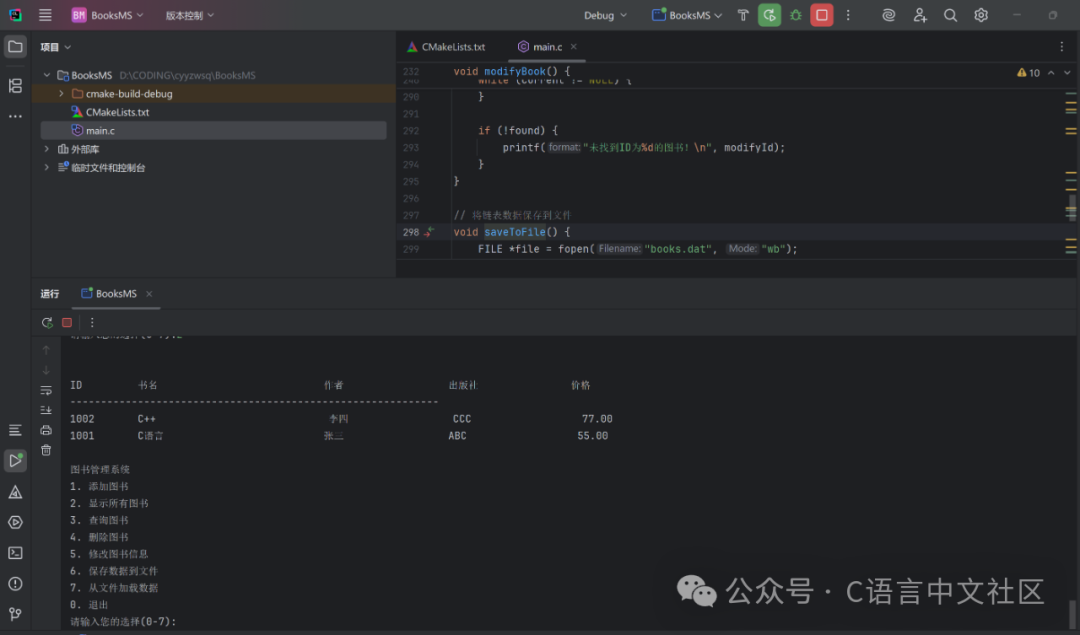Viewport: 1080px width, 635px height.
Task: Select the 运行 run panel label
Action: click(x=50, y=293)
